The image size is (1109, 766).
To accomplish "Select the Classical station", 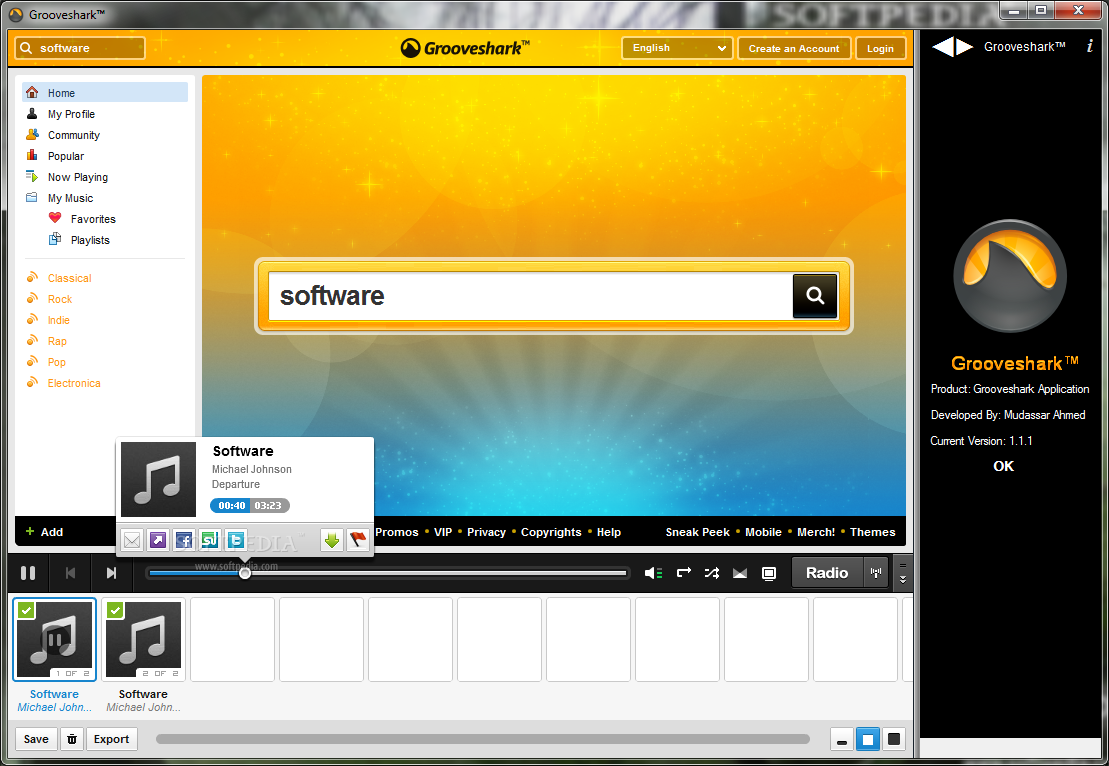I will tap(69, 278).
